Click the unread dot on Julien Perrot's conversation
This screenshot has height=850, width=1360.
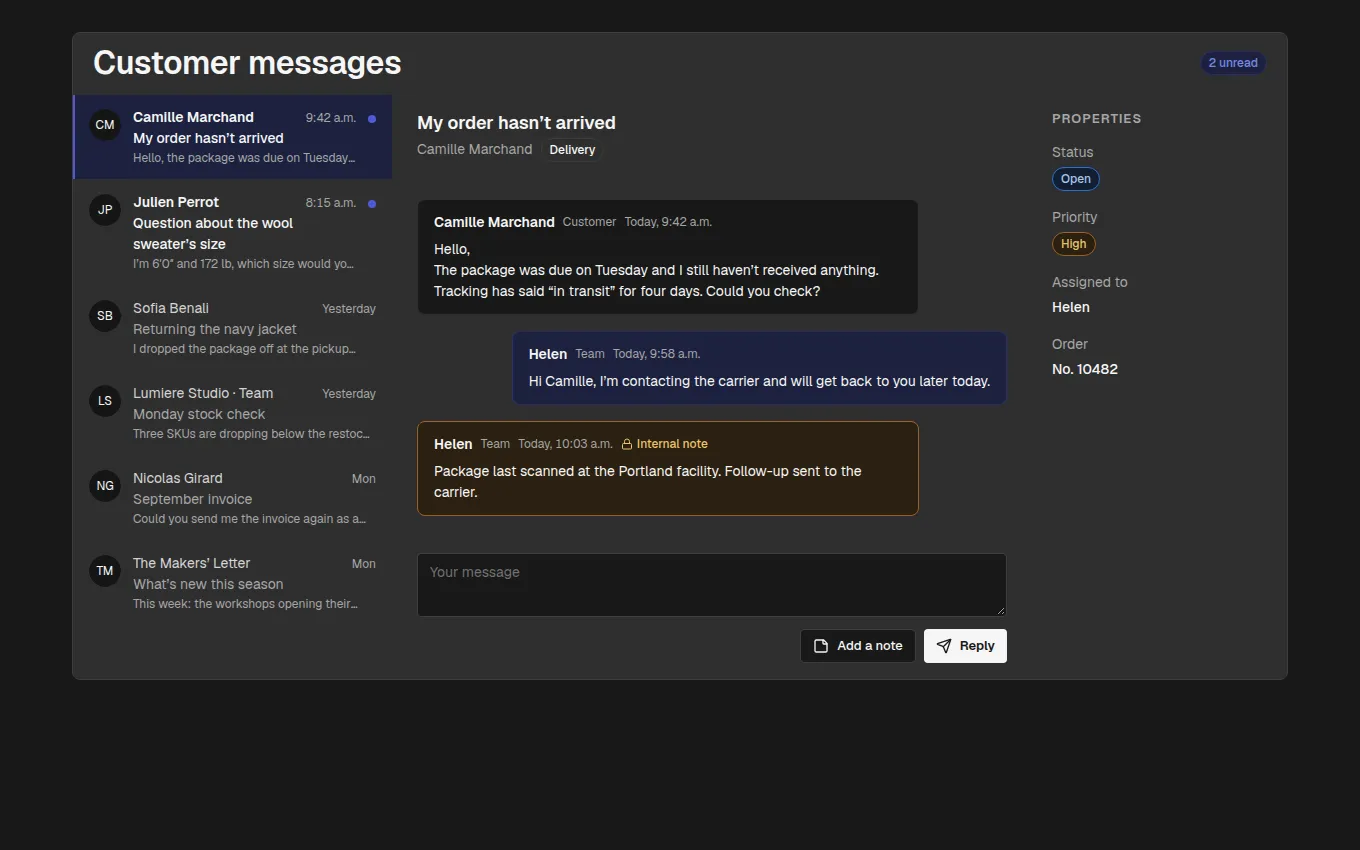point(372,203)
